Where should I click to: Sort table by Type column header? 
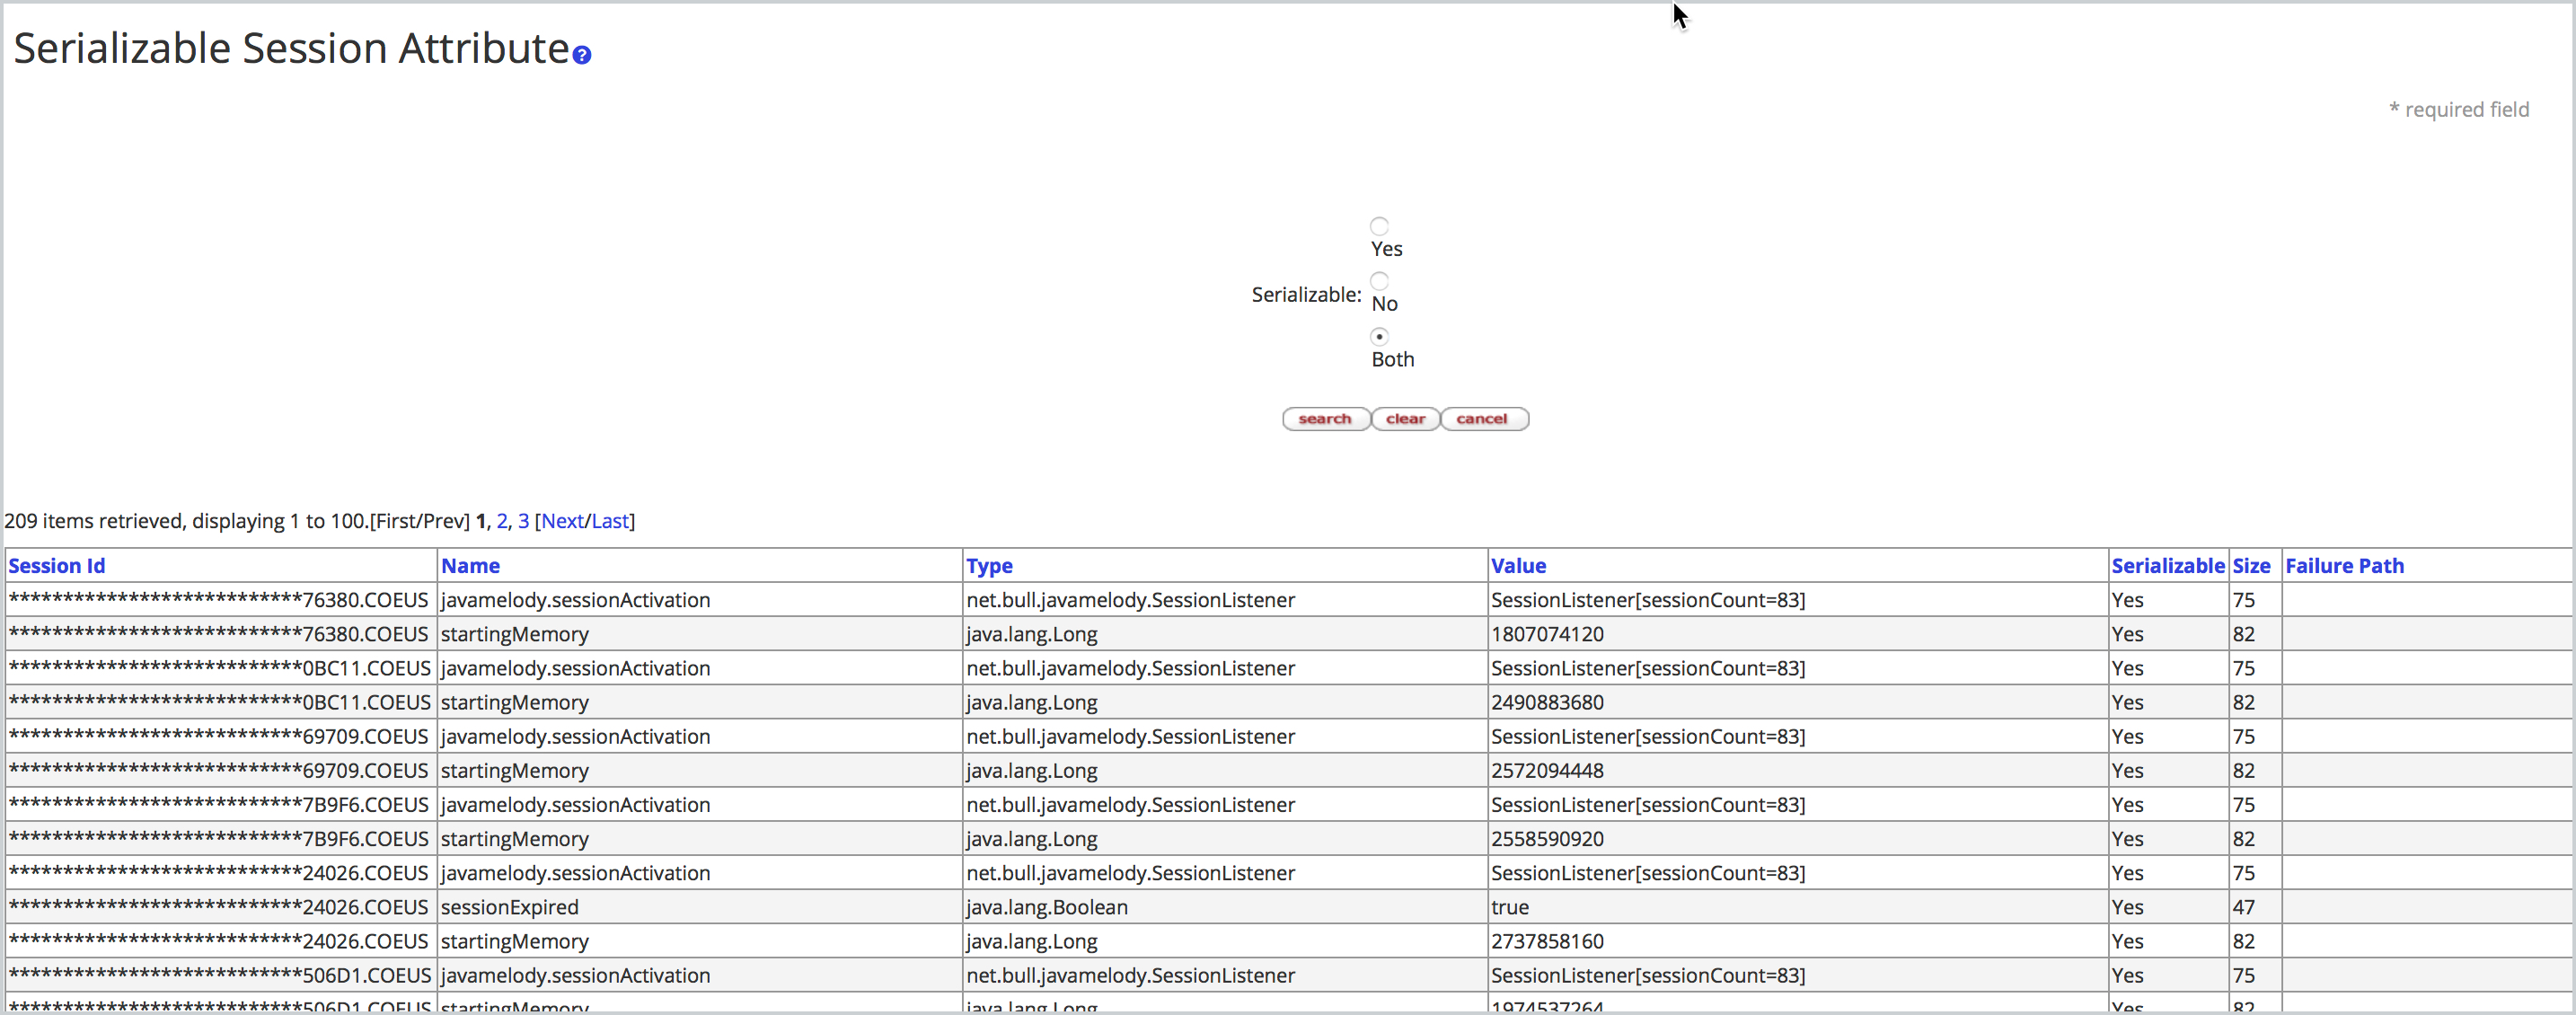989,566
